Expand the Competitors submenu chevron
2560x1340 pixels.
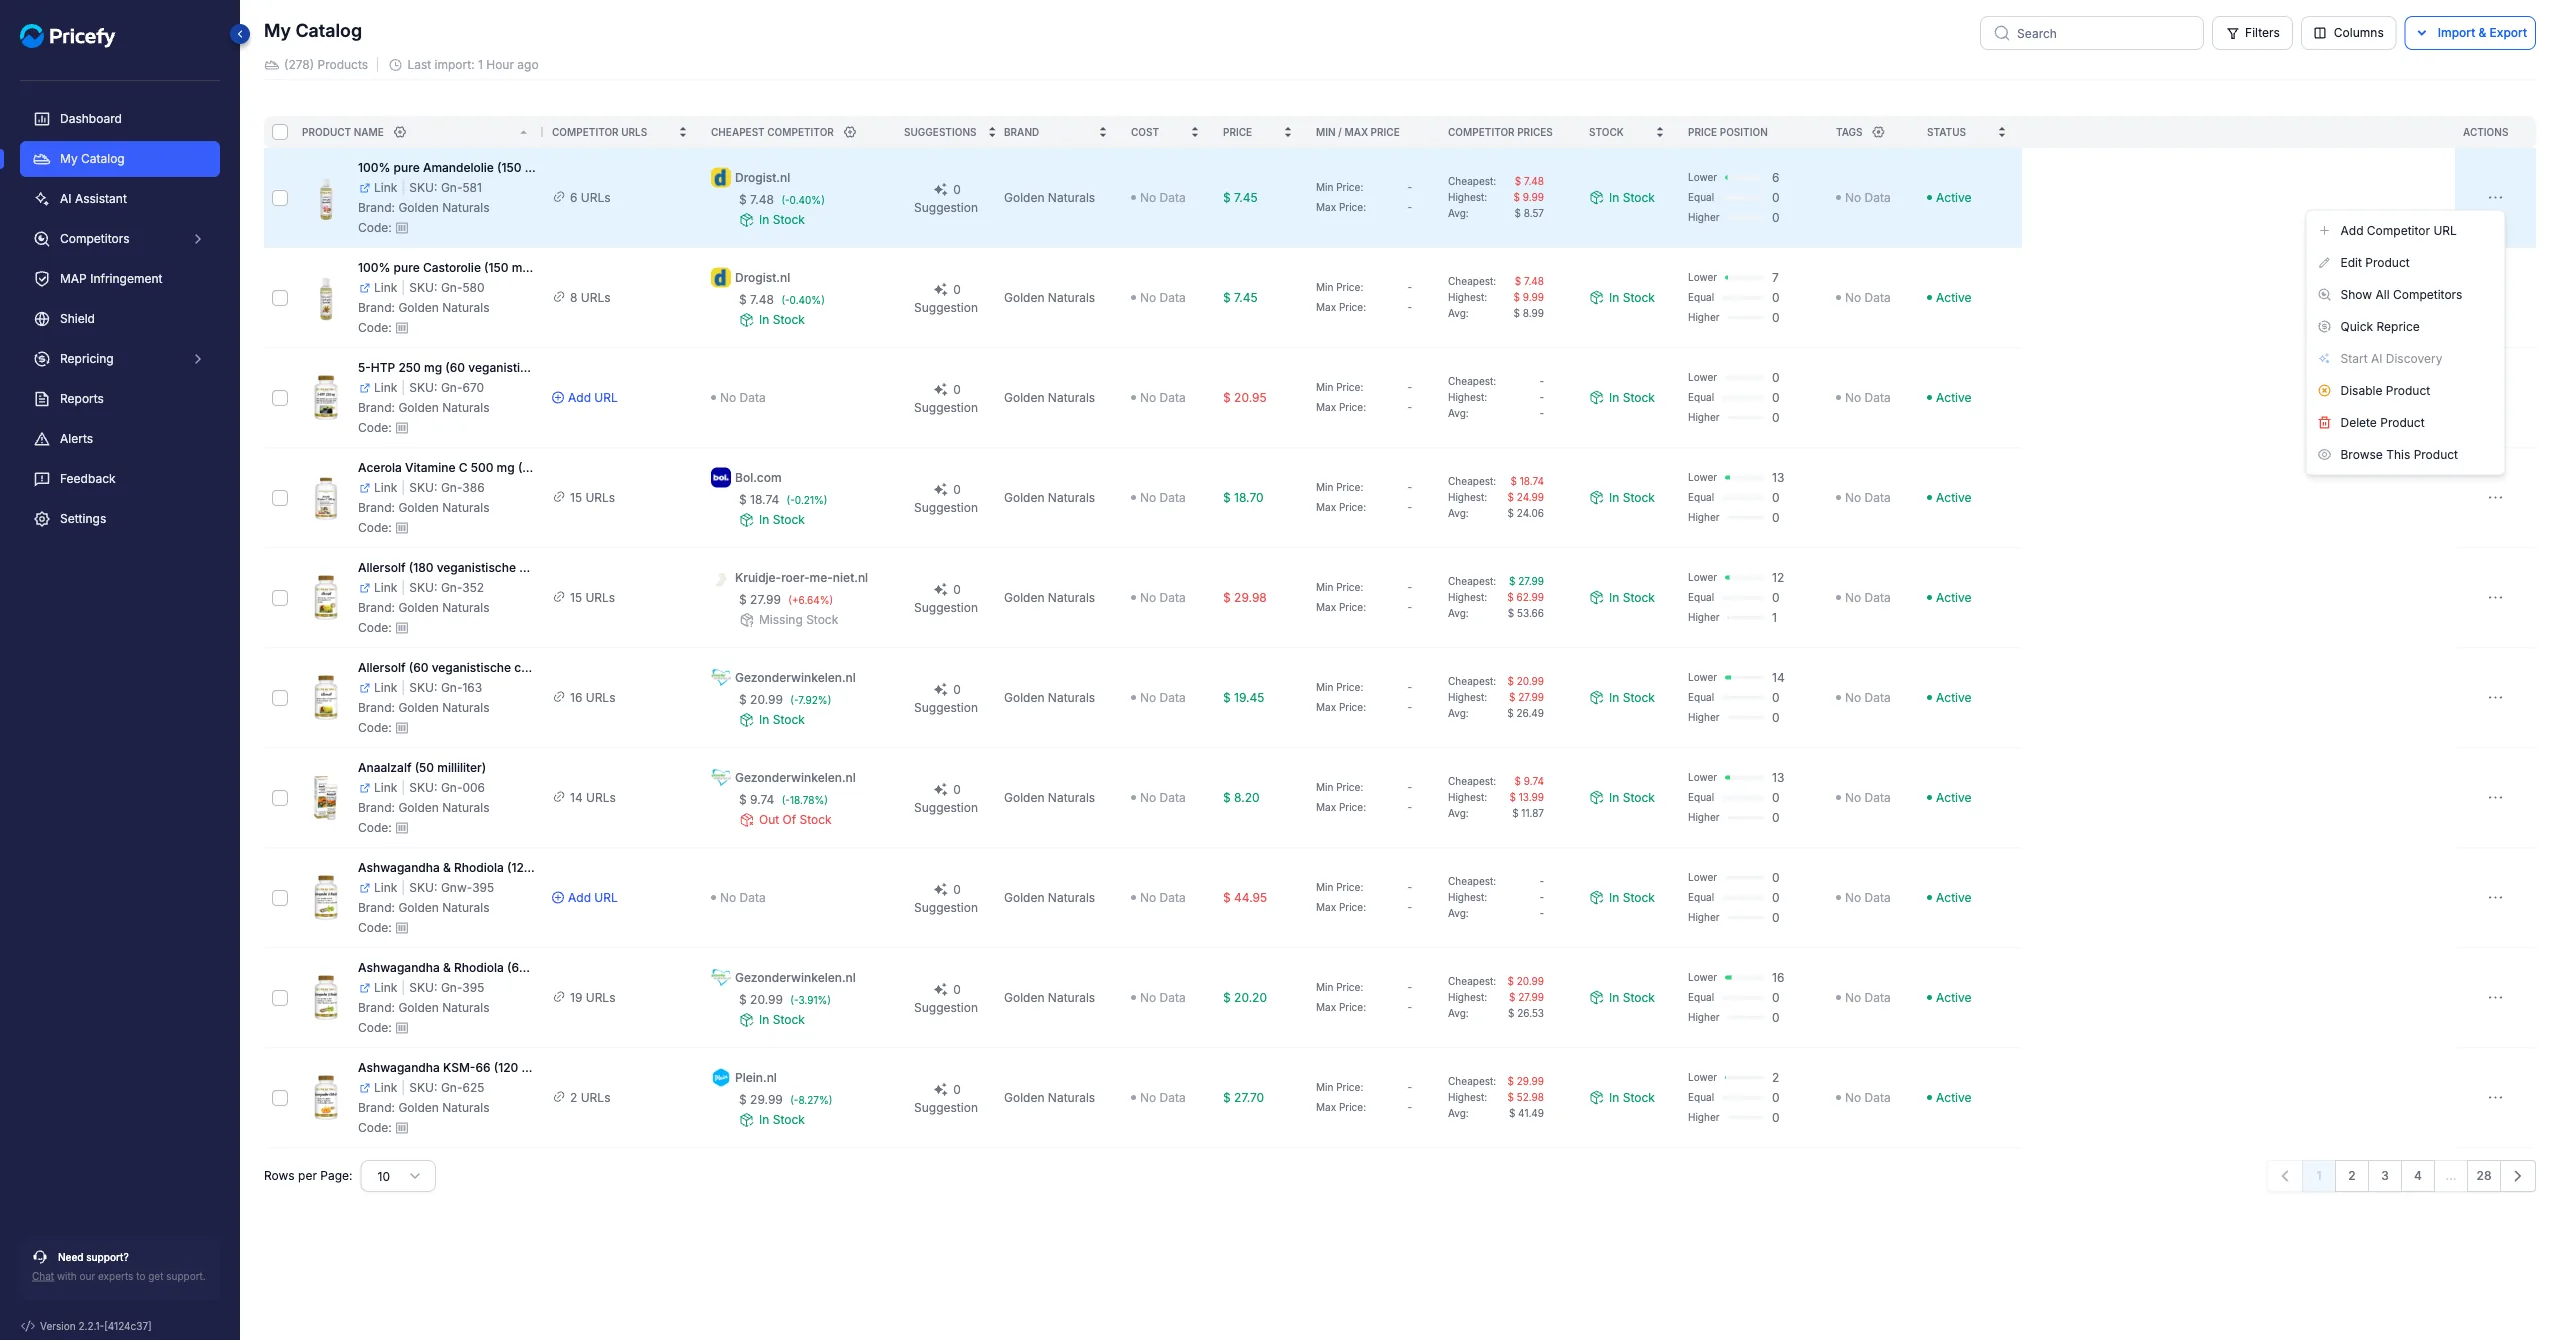coord(198,239)
